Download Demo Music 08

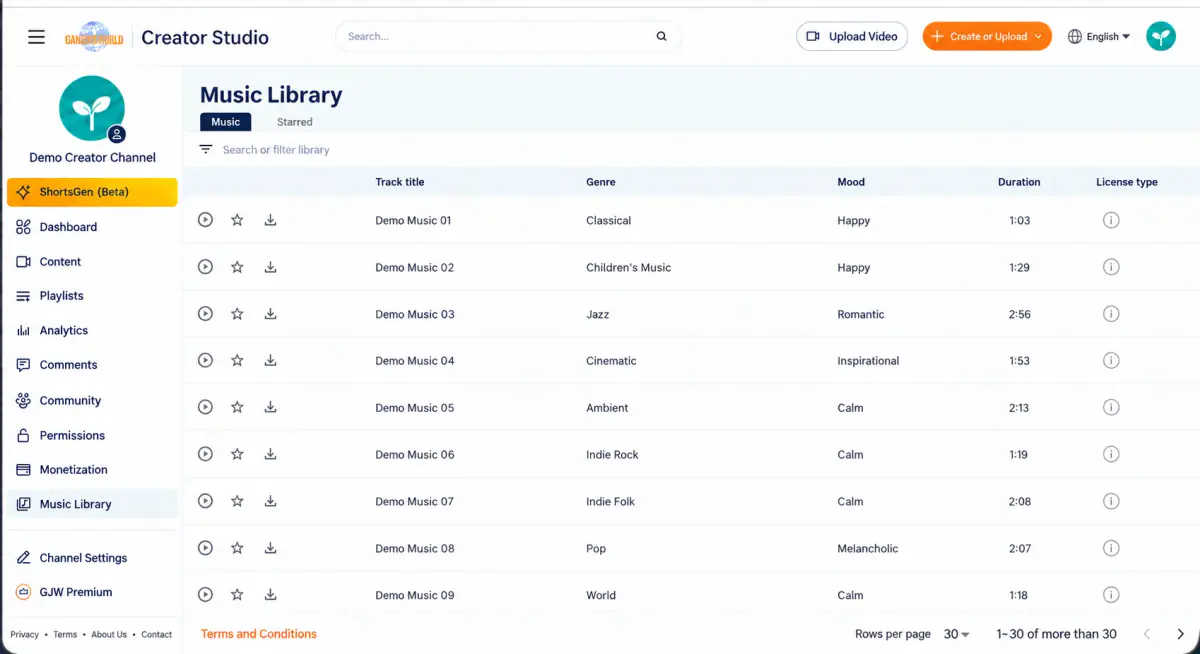270,548
